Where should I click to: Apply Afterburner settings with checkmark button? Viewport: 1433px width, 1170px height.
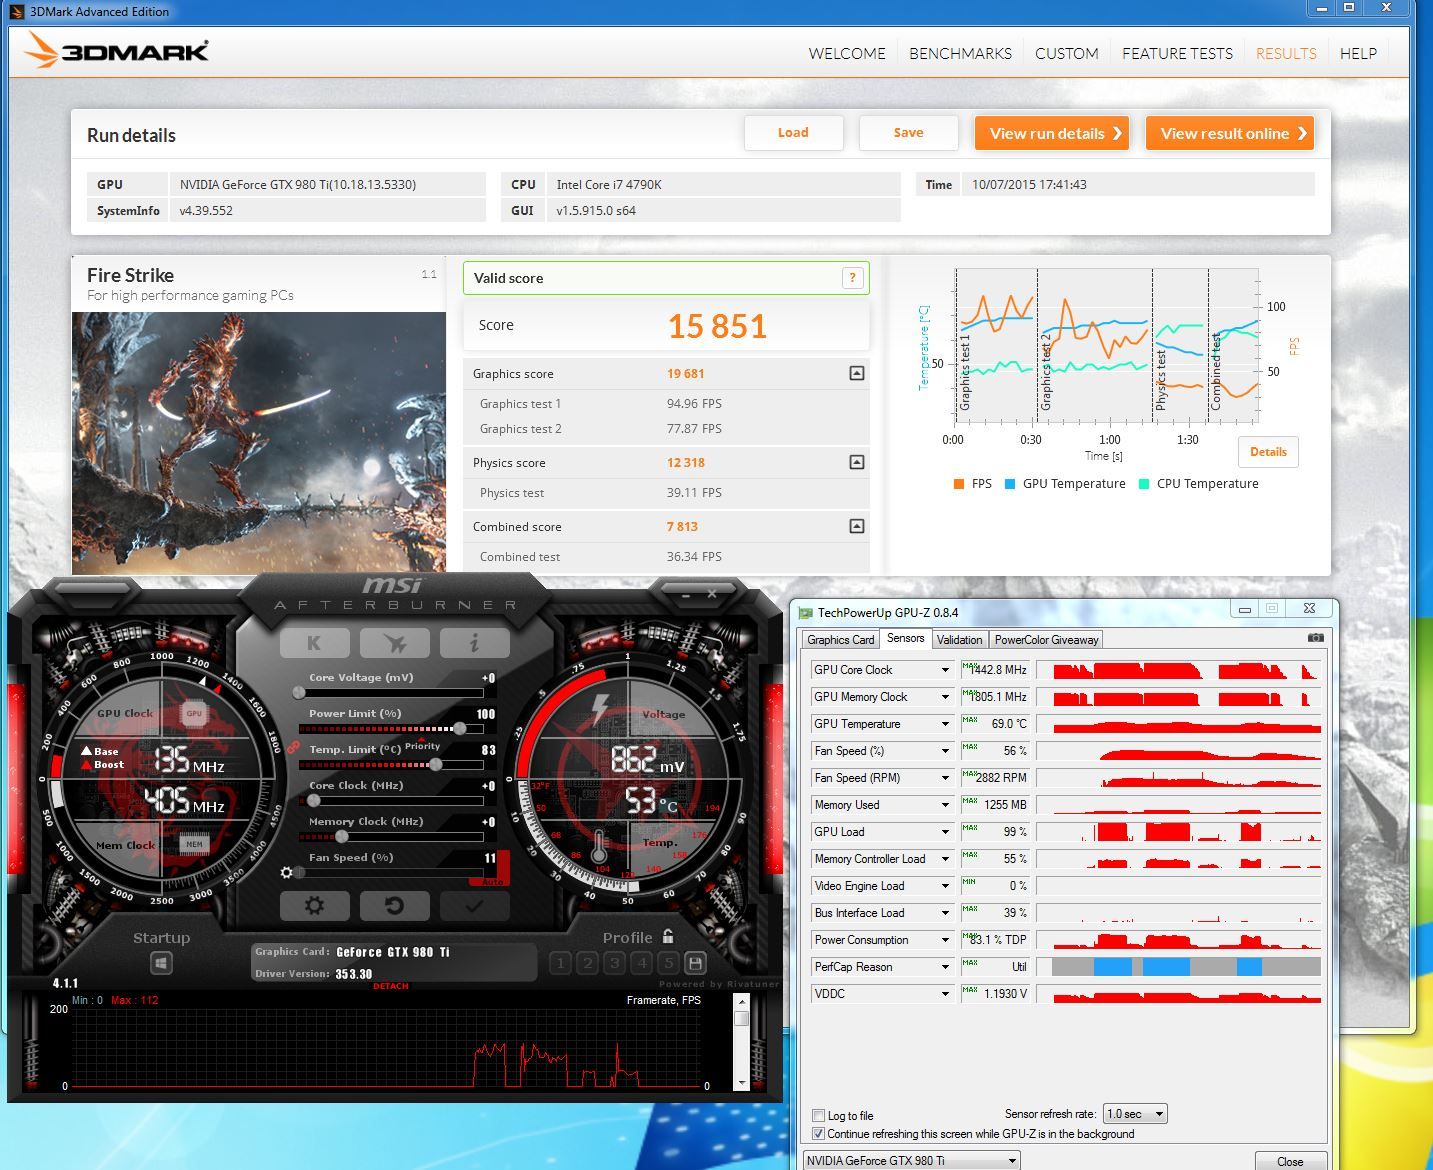pos(475,906)
